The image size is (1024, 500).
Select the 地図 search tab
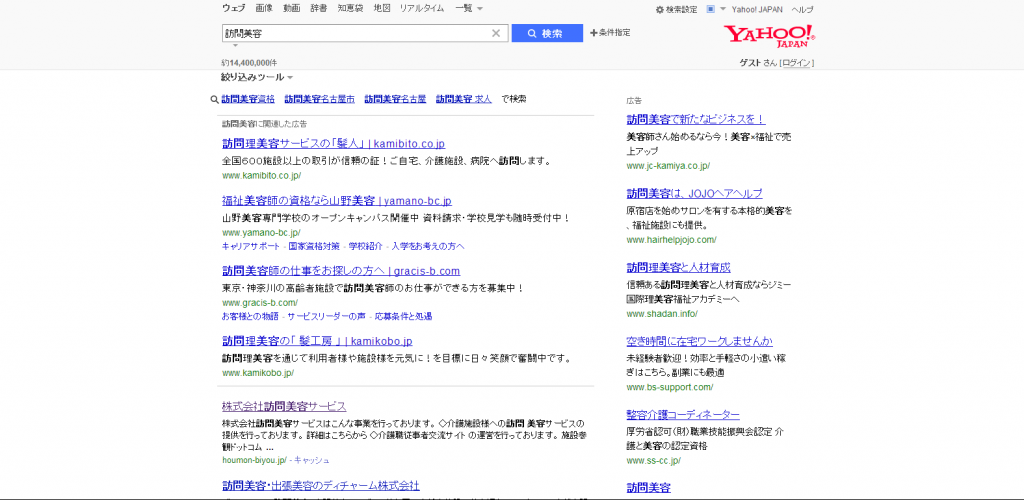tap(382, 8)
